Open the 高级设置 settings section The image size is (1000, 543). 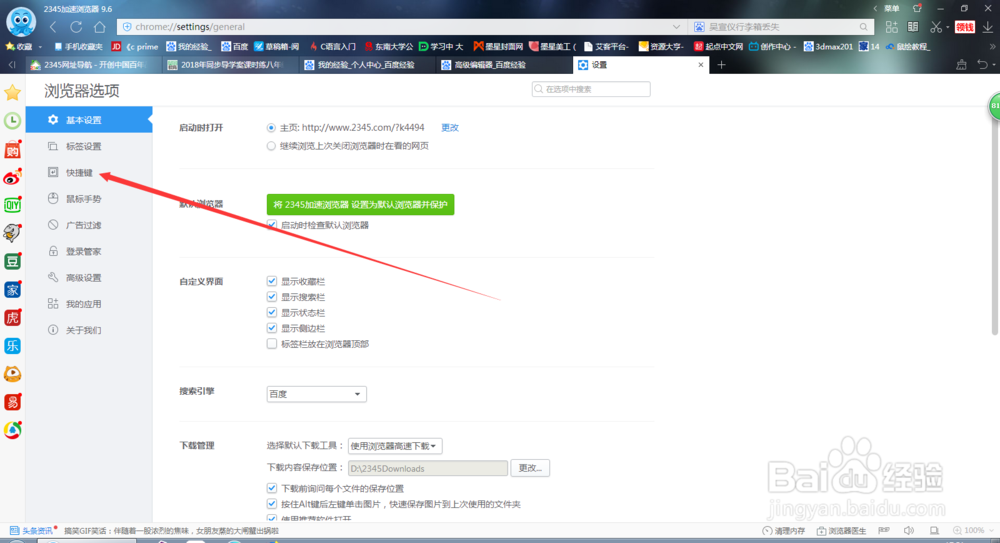tap(89, 278)
